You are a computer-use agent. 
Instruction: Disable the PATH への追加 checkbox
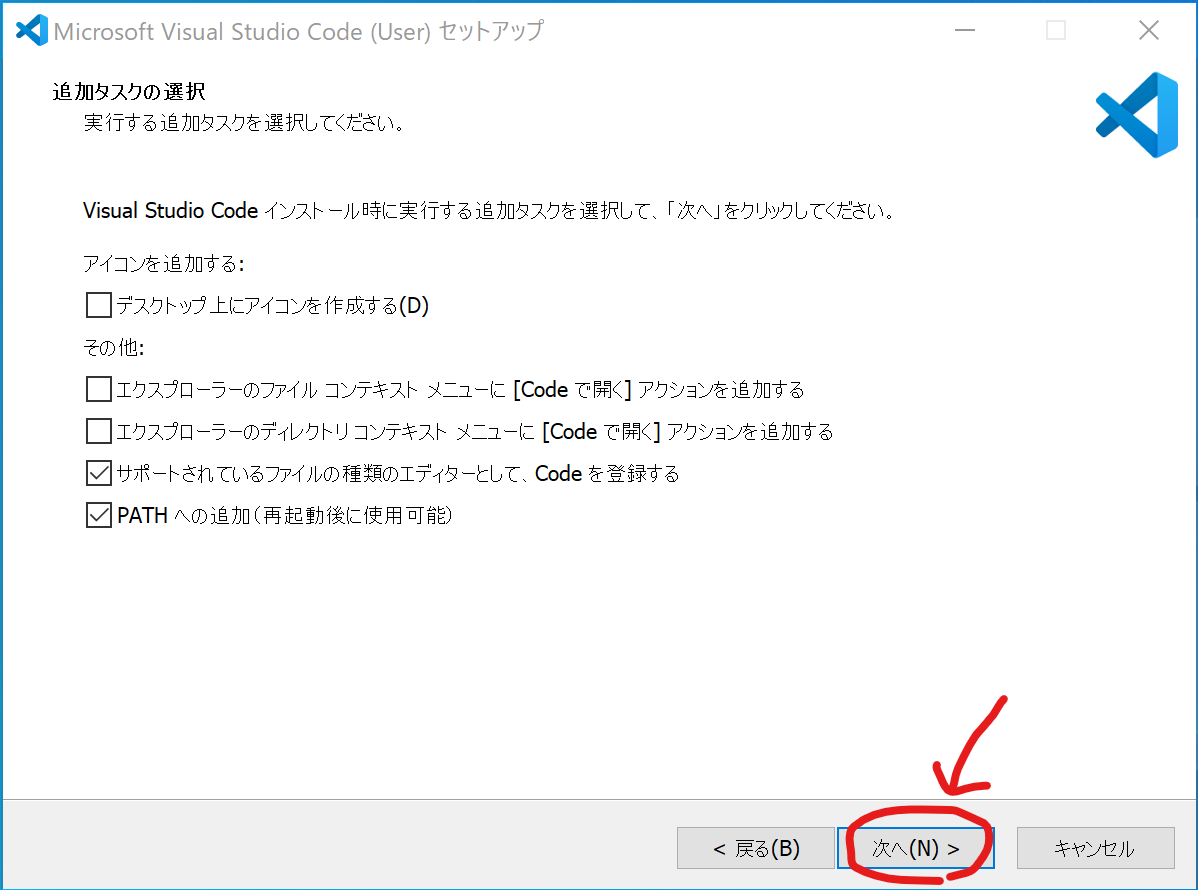pyautogui.click(x=99, y=516)
